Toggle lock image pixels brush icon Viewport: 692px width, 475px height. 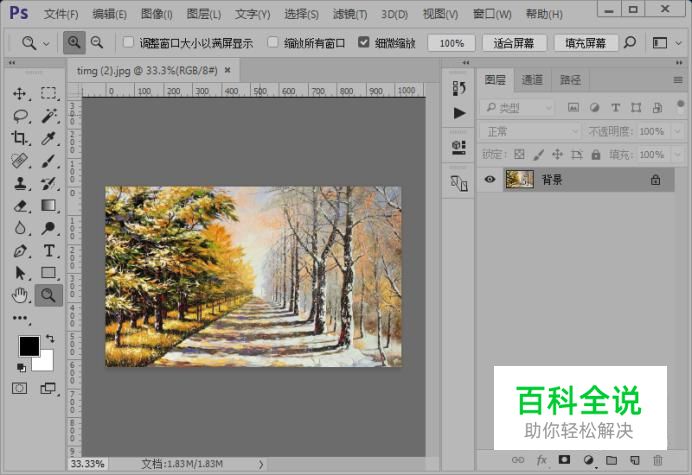(x=538, y=154)
